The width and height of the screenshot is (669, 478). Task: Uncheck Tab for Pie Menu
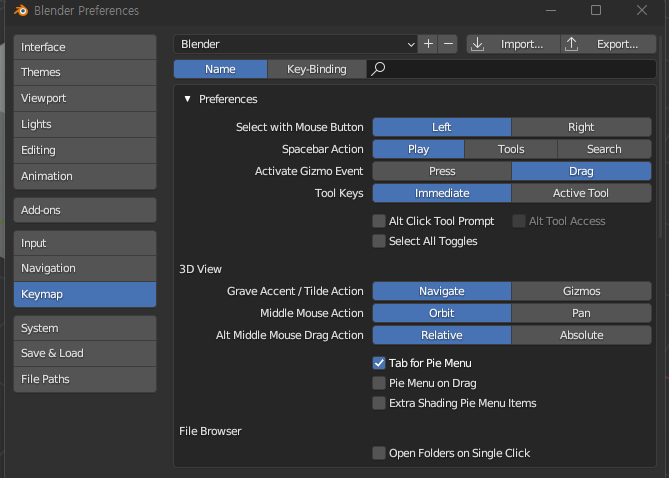pos(379,363)
